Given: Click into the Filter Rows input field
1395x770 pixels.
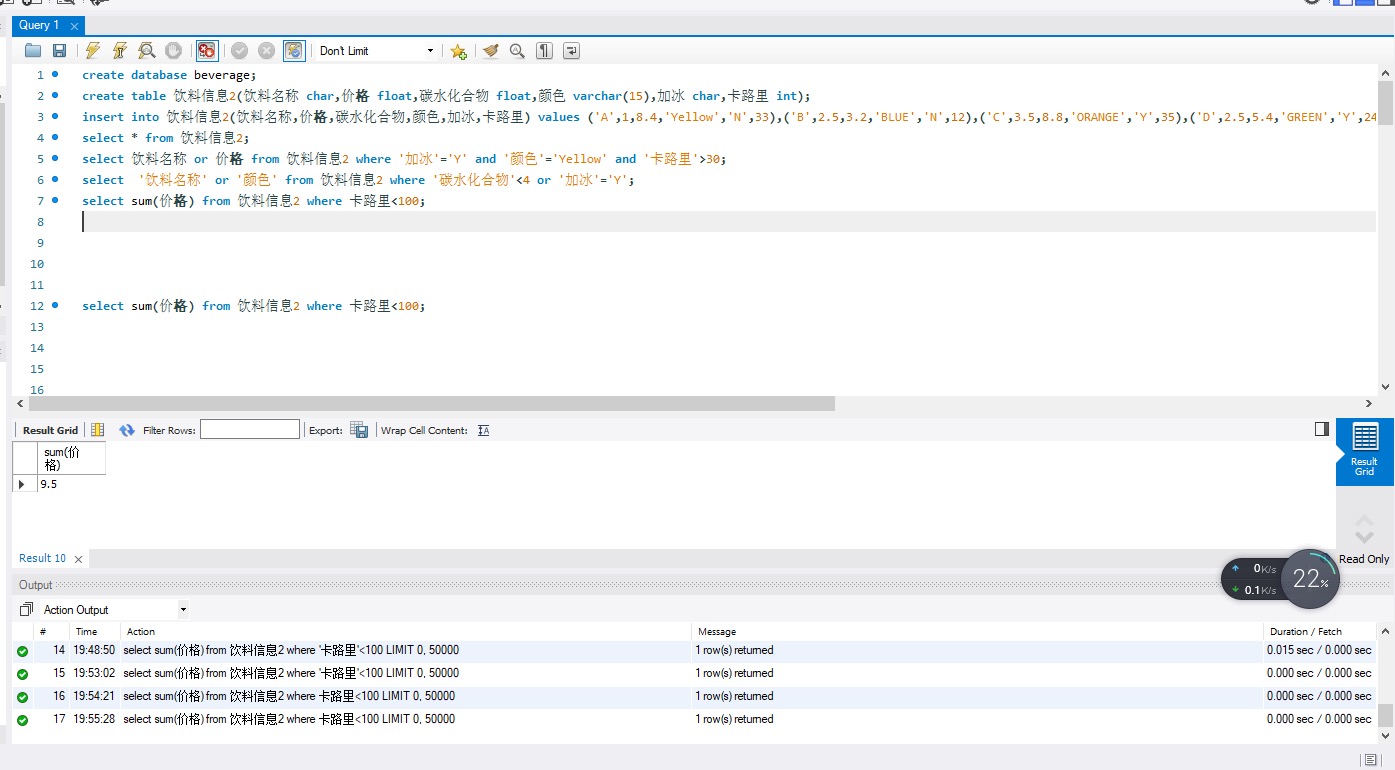Looking at the screenshot, I should (x=250, y=430).
